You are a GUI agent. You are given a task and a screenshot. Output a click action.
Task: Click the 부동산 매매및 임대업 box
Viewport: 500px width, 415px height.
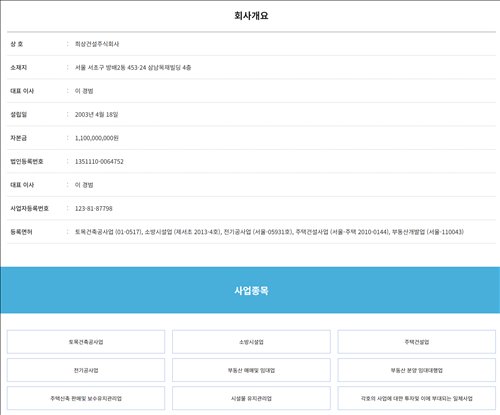coord(251,370)
